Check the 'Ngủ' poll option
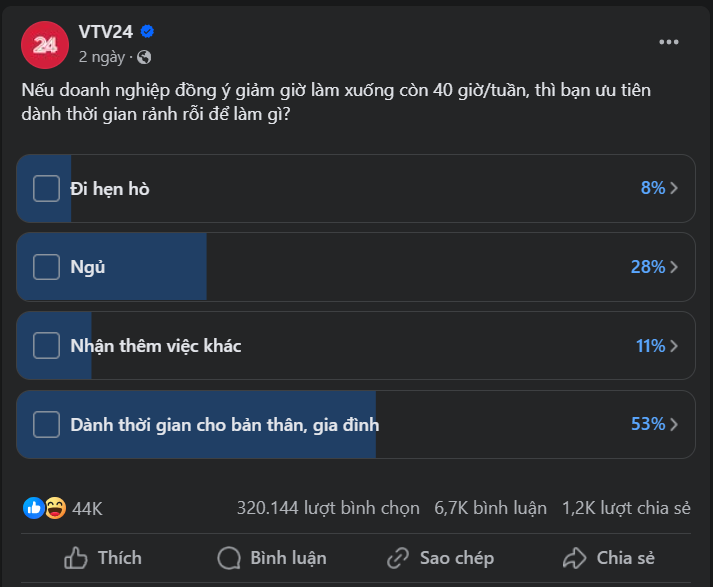This screenshot has width=713, height=587. click(x=47, y=267)
